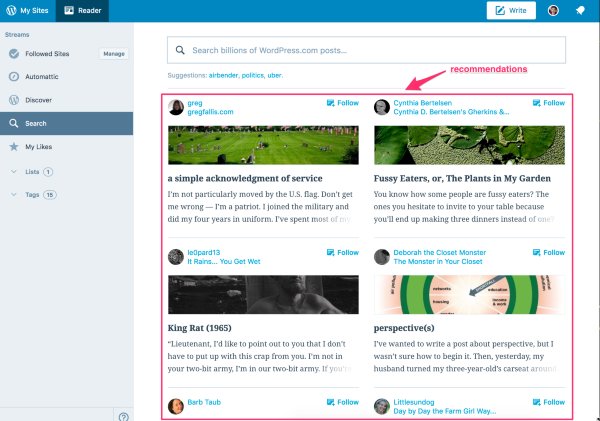Image resolution: width=600 pixels, height=421 pixels.
Task: Focus the WordPress.com posts search field
Action: tap(366, 50)
